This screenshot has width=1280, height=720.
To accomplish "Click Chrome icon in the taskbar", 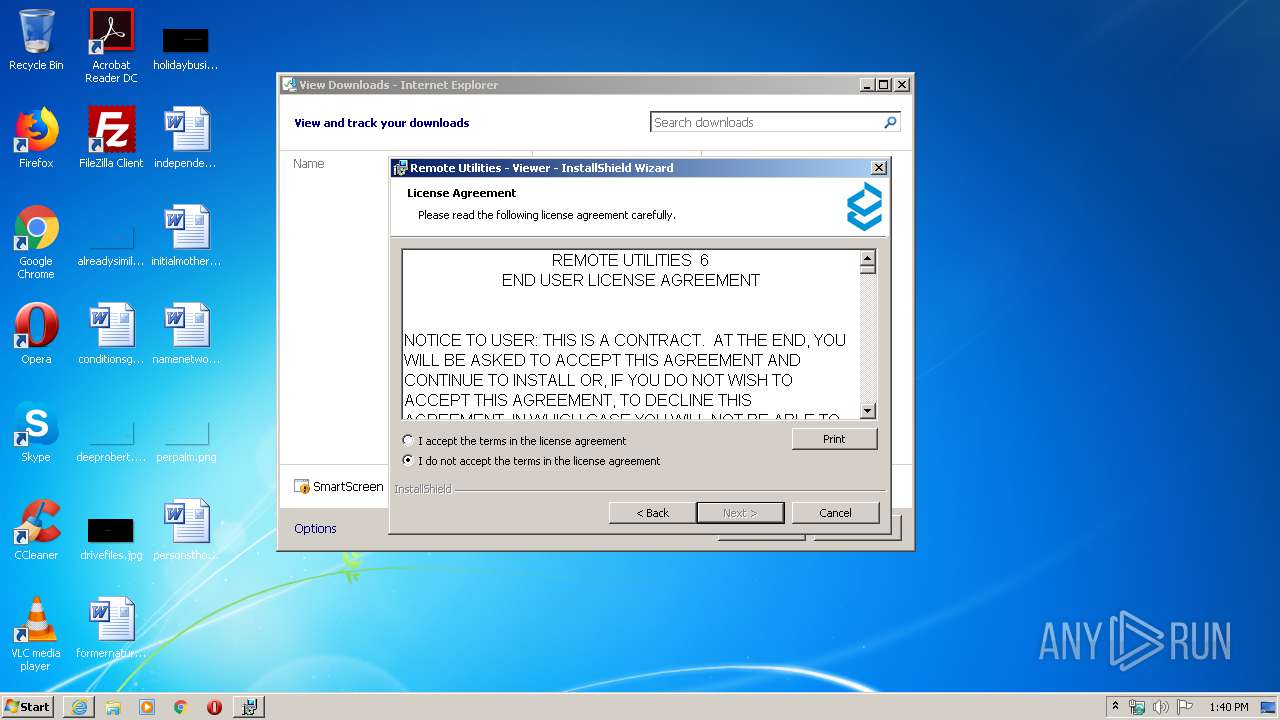I will coord(181,707).
